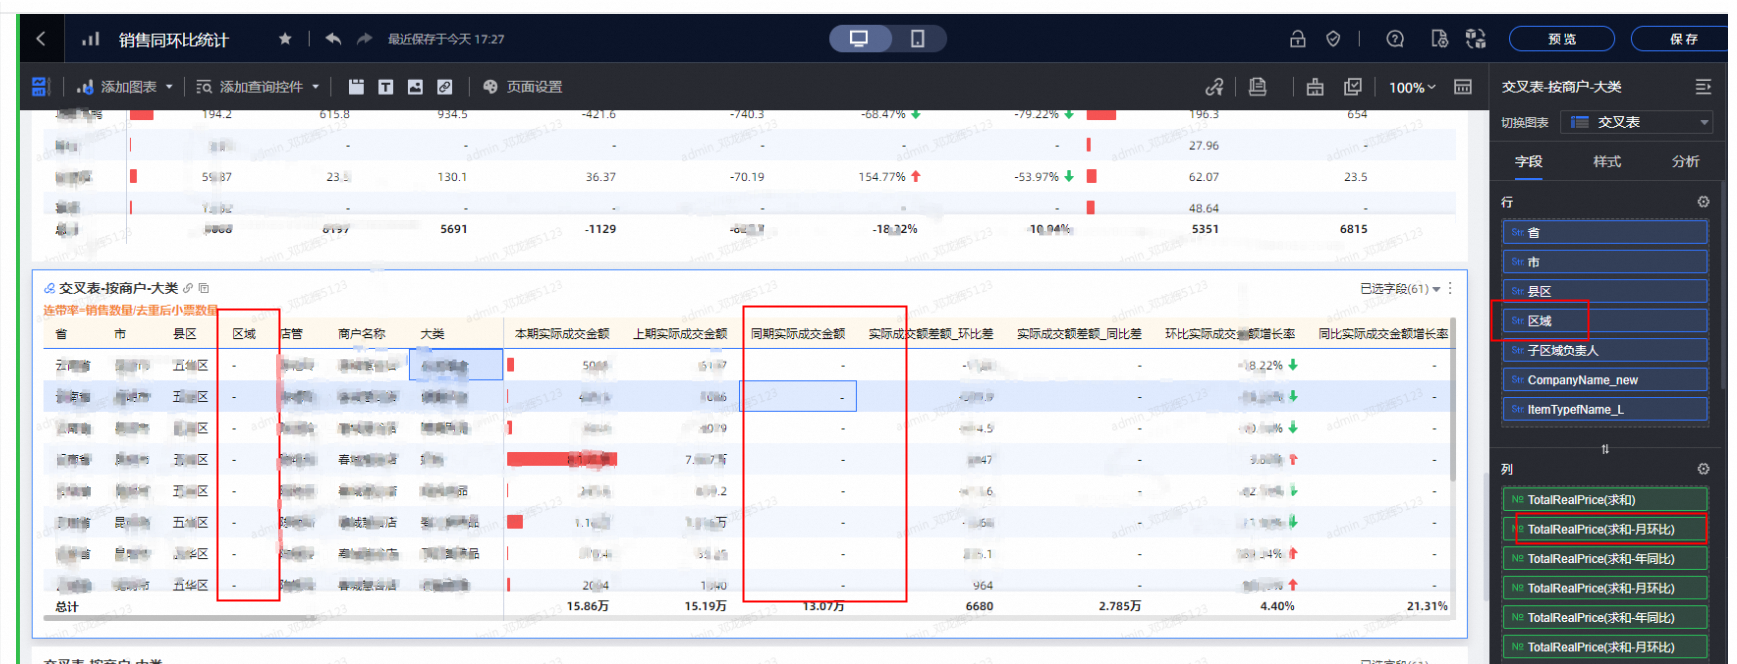
Task: Switch to the 分析 tab
Action: coord(1684,161)
